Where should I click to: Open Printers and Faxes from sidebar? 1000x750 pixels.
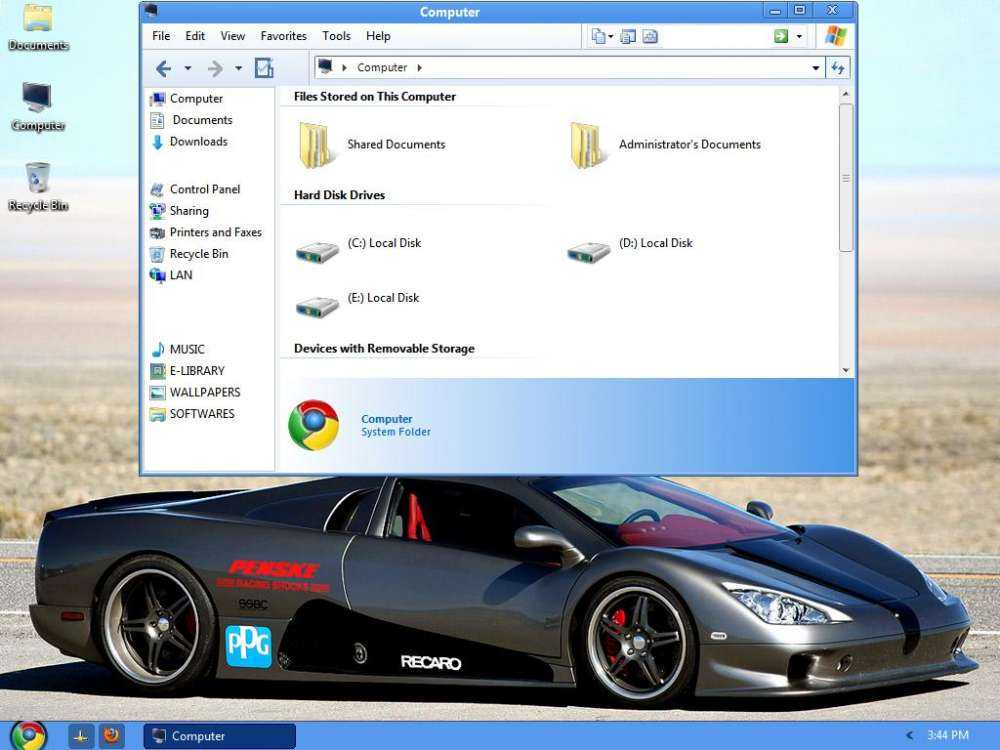215,232
